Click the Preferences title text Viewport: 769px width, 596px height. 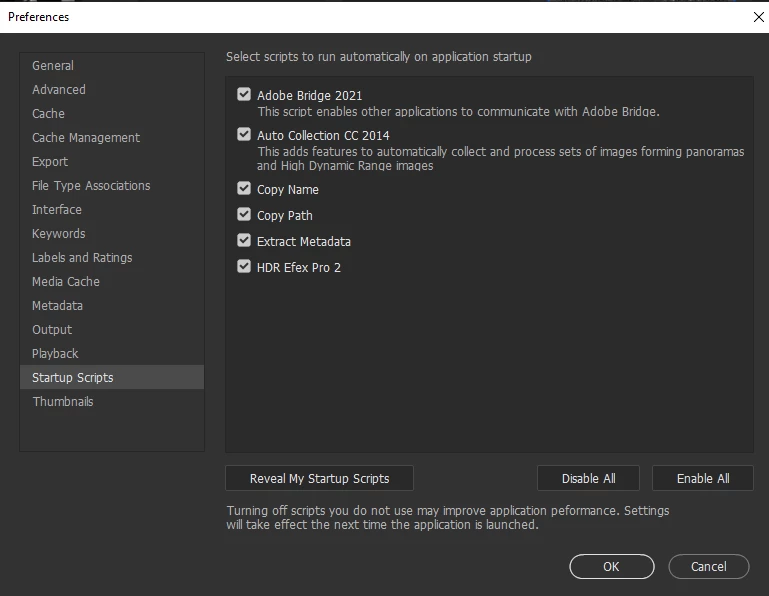pos(39,17)
